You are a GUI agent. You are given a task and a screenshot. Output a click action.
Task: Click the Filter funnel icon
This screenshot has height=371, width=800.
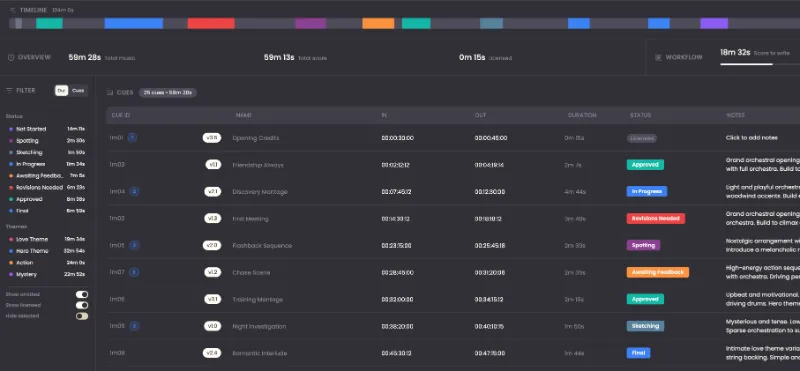click(x=9, y=90)
